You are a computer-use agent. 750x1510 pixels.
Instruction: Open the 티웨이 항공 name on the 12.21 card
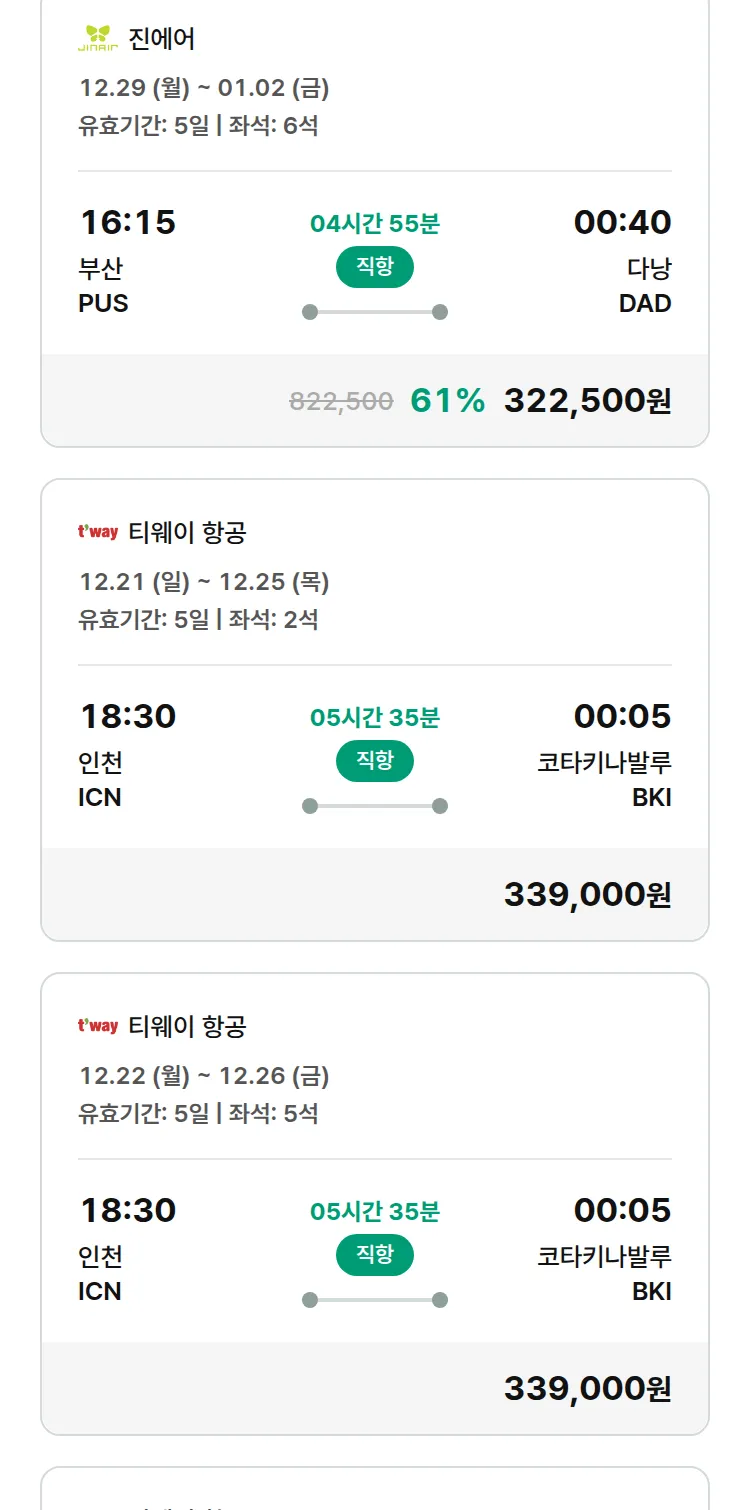click(187, 533)
